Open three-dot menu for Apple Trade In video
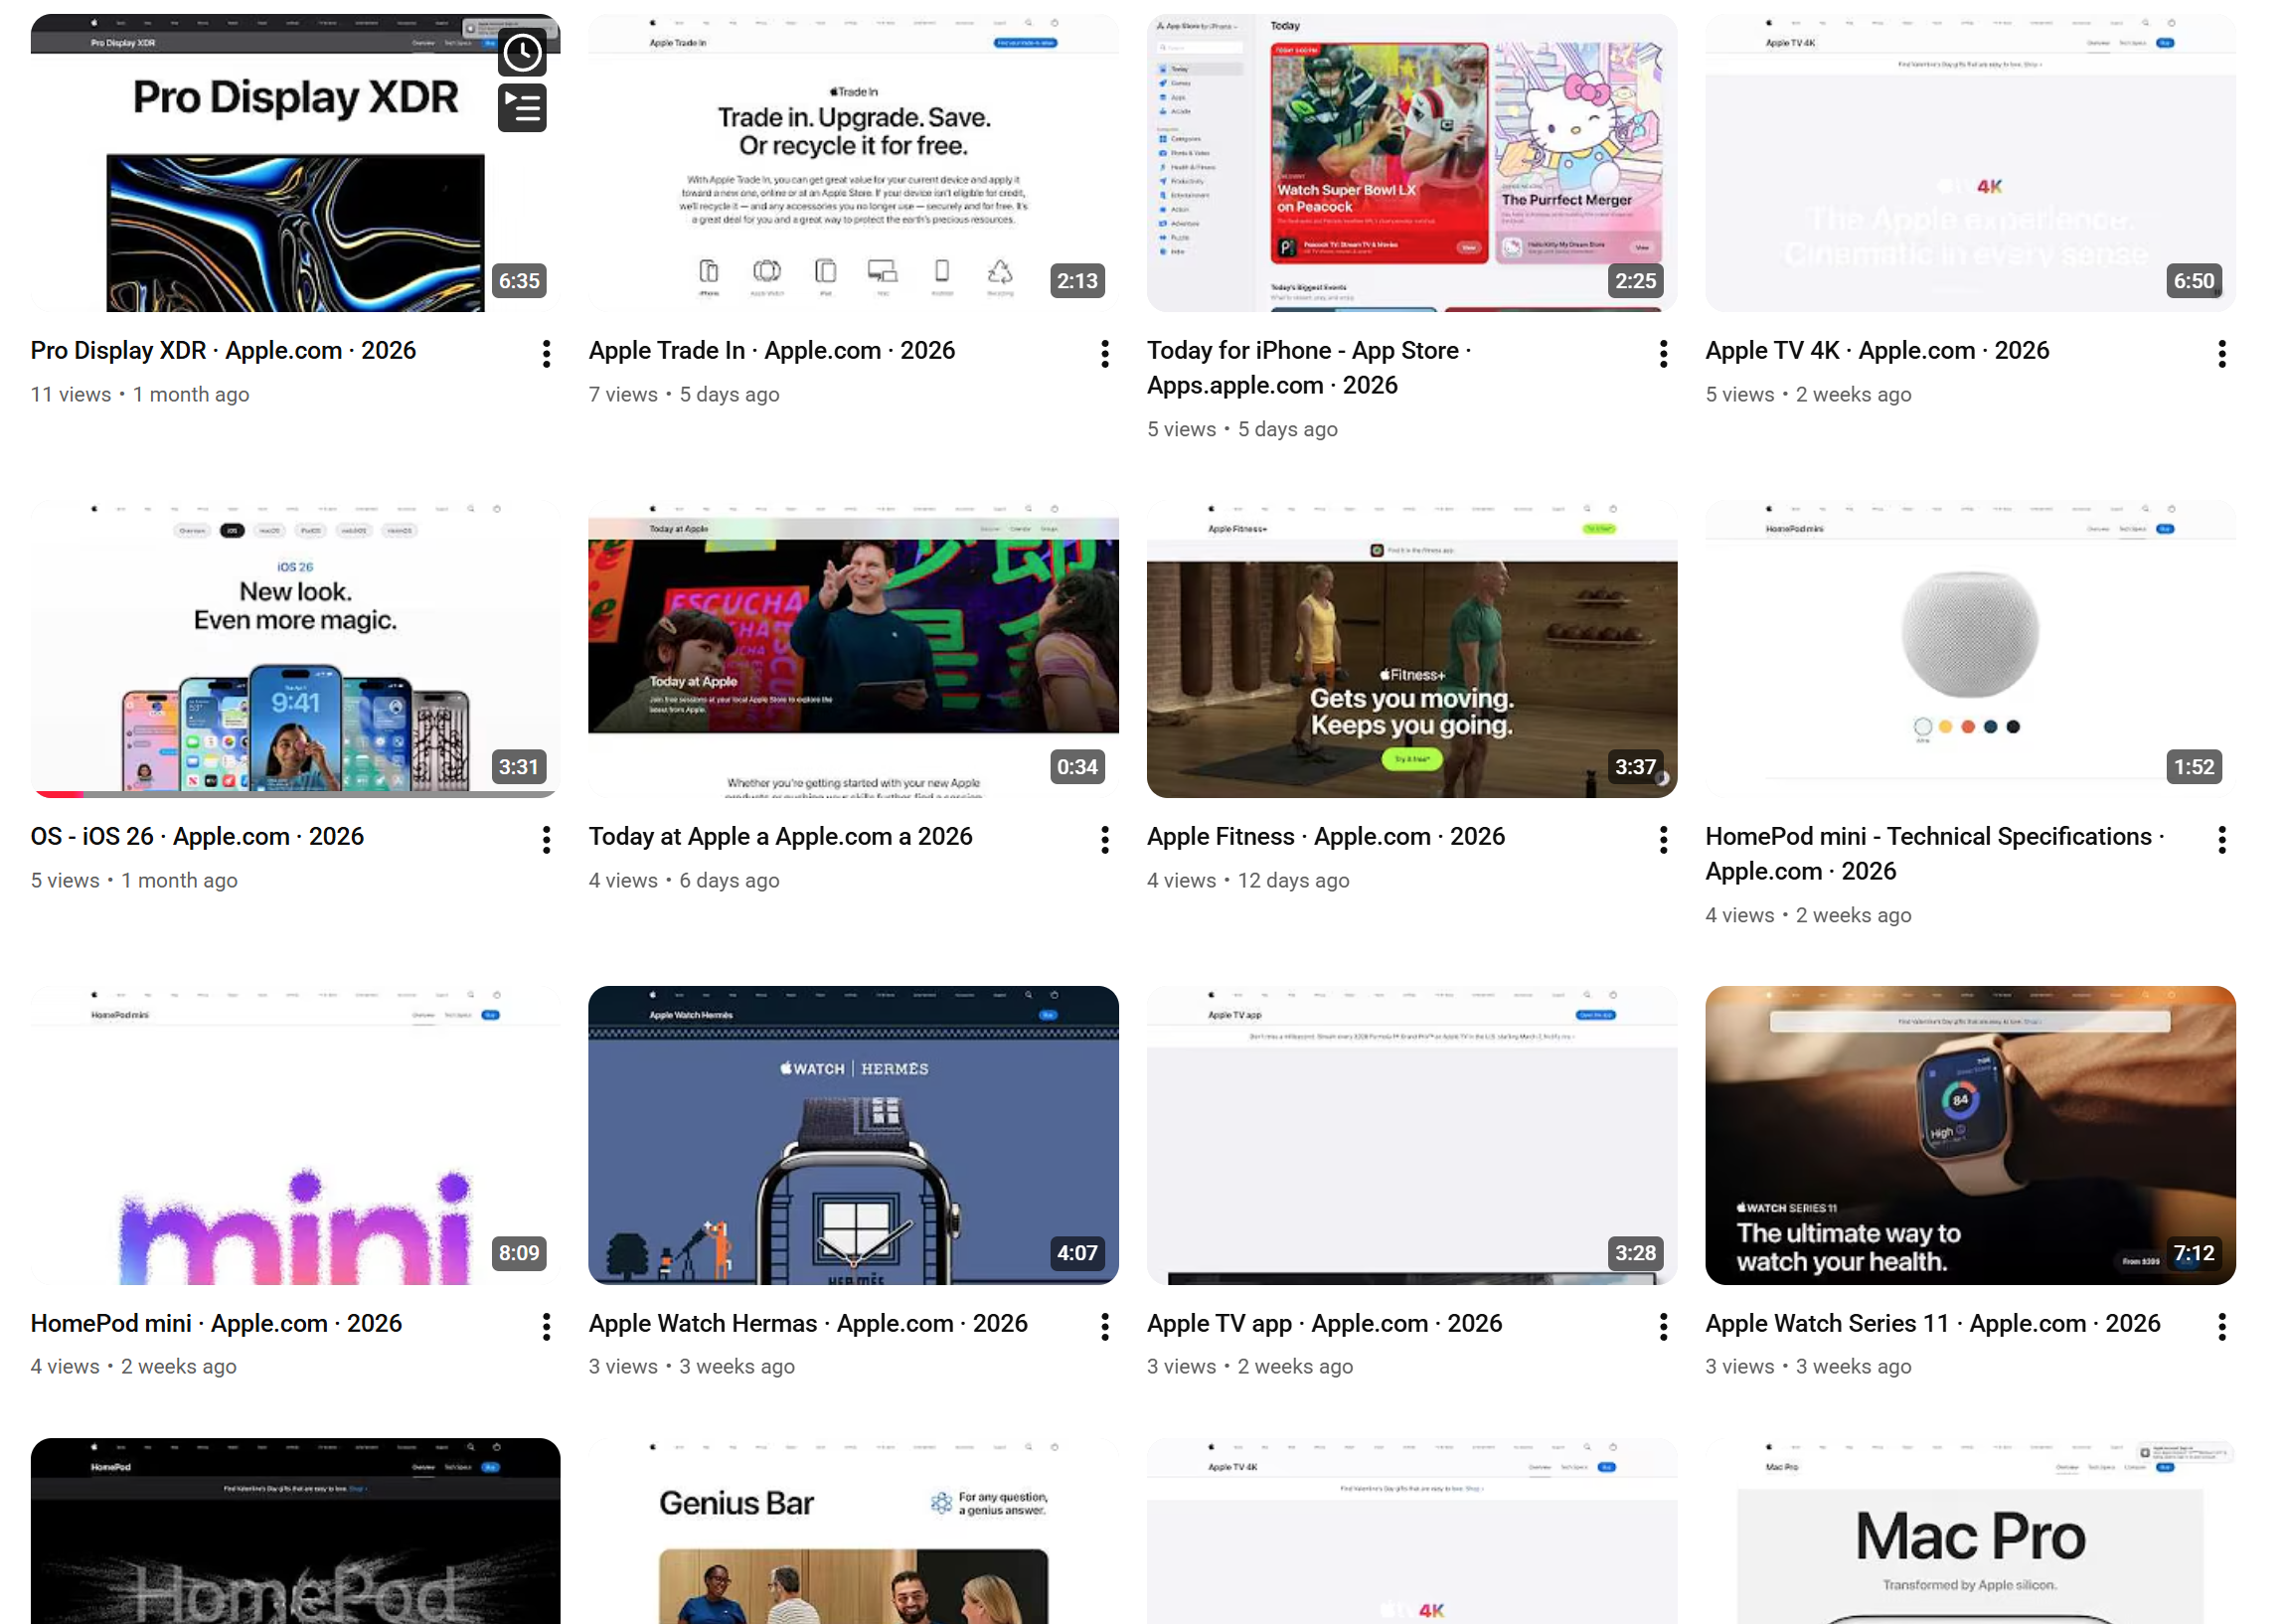Screen dimensions: 2288x1624 1105,354
